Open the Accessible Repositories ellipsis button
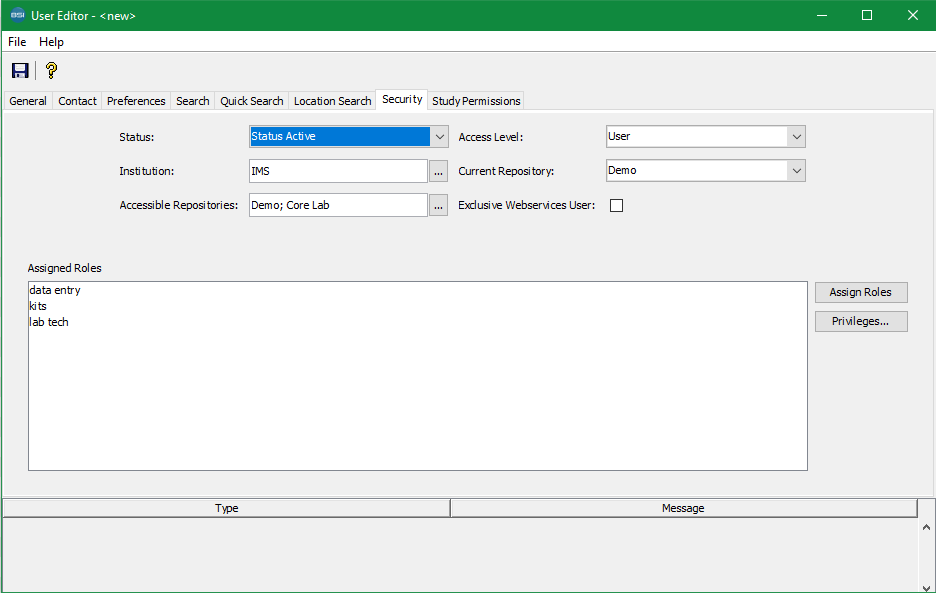 (438, 205)
